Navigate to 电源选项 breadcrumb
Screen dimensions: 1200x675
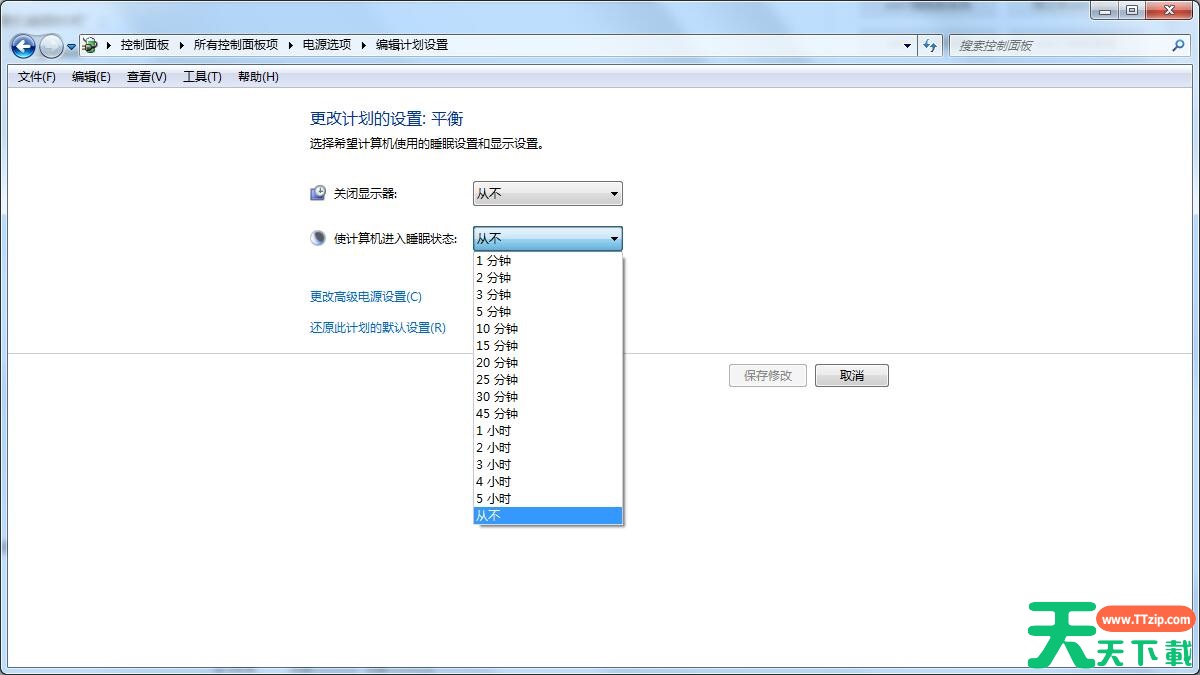coord(327,45)
